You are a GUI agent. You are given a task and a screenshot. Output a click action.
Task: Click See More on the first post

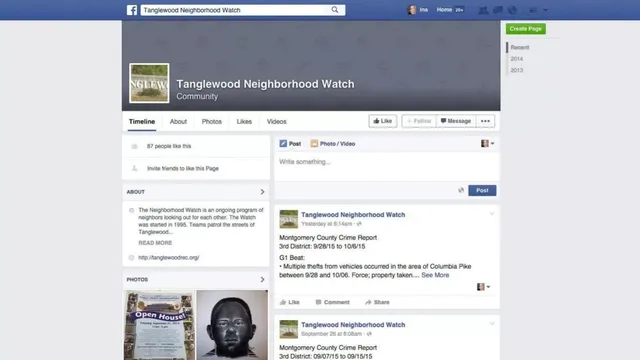435,275
